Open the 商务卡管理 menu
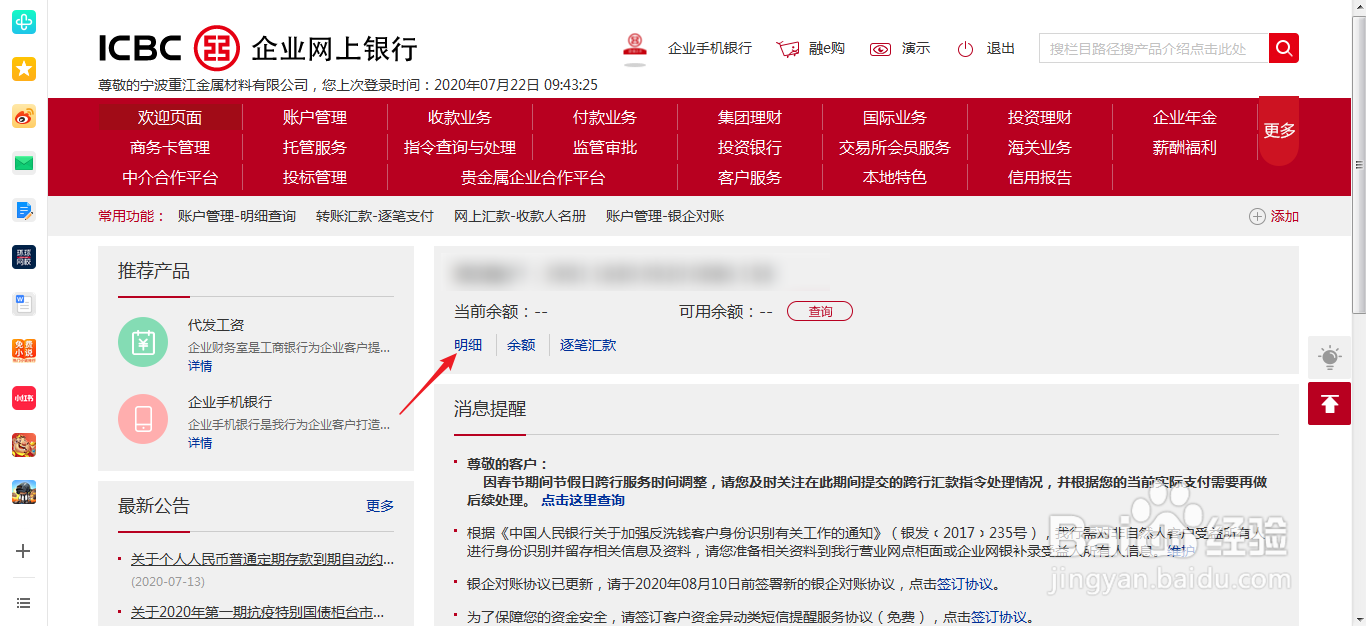Viewport: 1366px width, 626px height. point(170,147)
